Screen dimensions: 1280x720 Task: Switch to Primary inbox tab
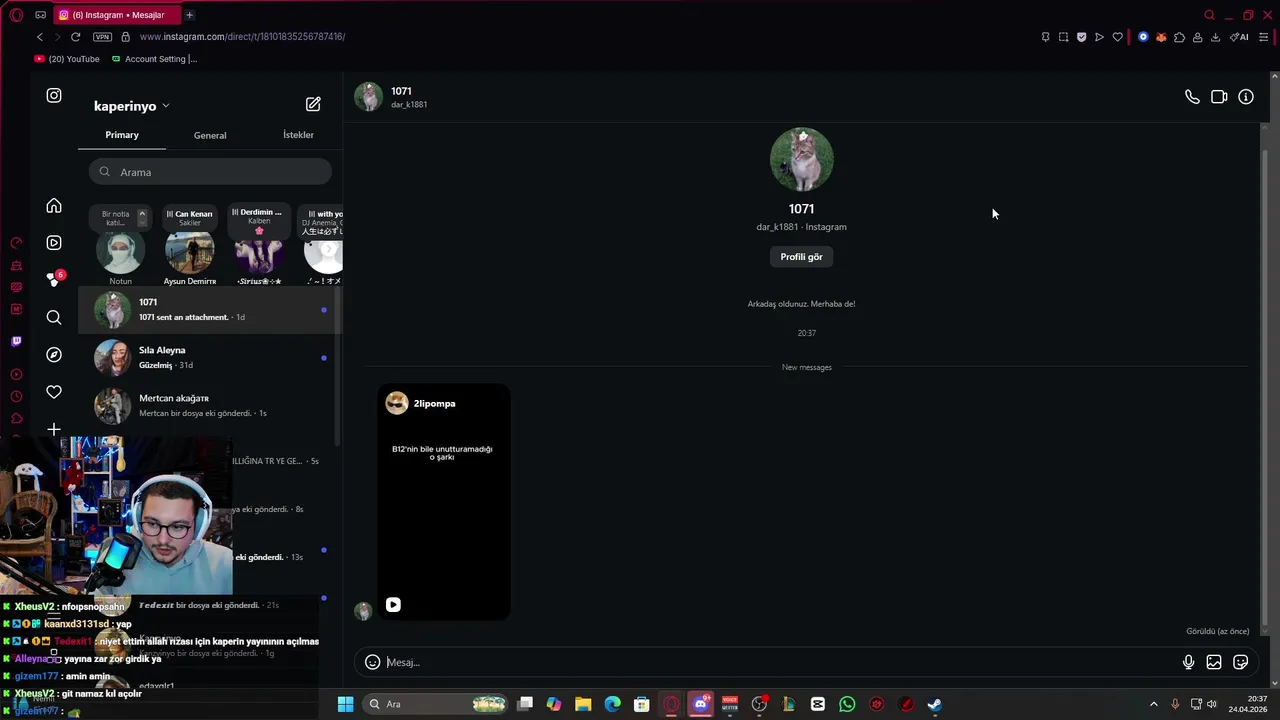point(122,135)
